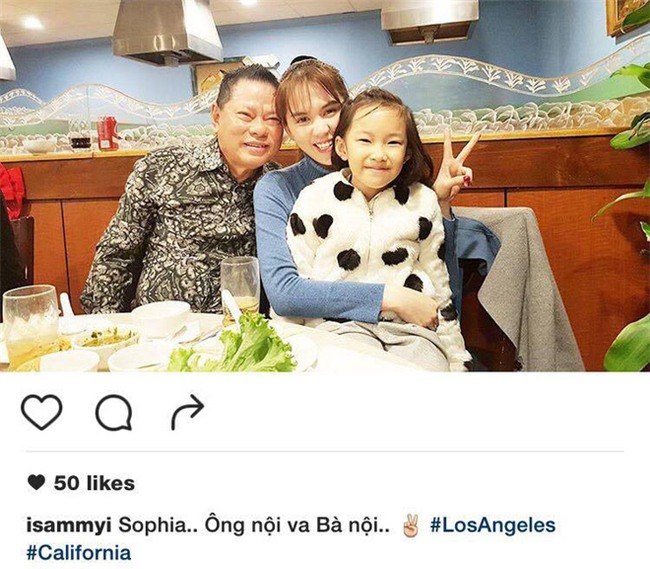Open the isammyi profile username
Screen dimensions: 650x569
coord(69,526)
